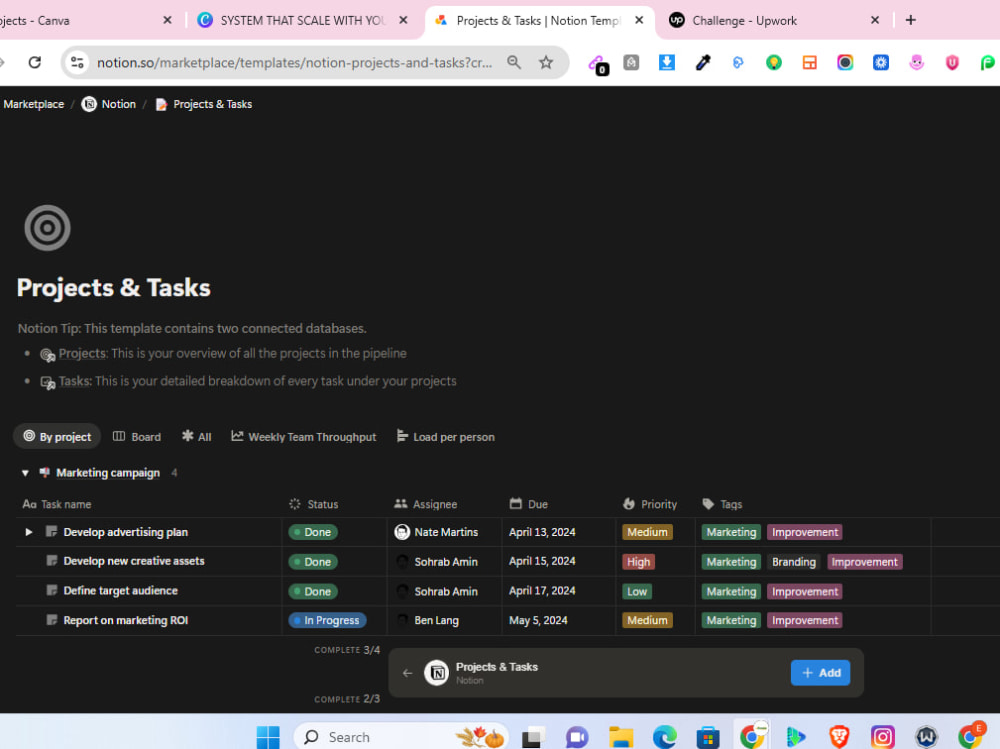Open Weekly Team Throughput view

click(x=304, y=436)
